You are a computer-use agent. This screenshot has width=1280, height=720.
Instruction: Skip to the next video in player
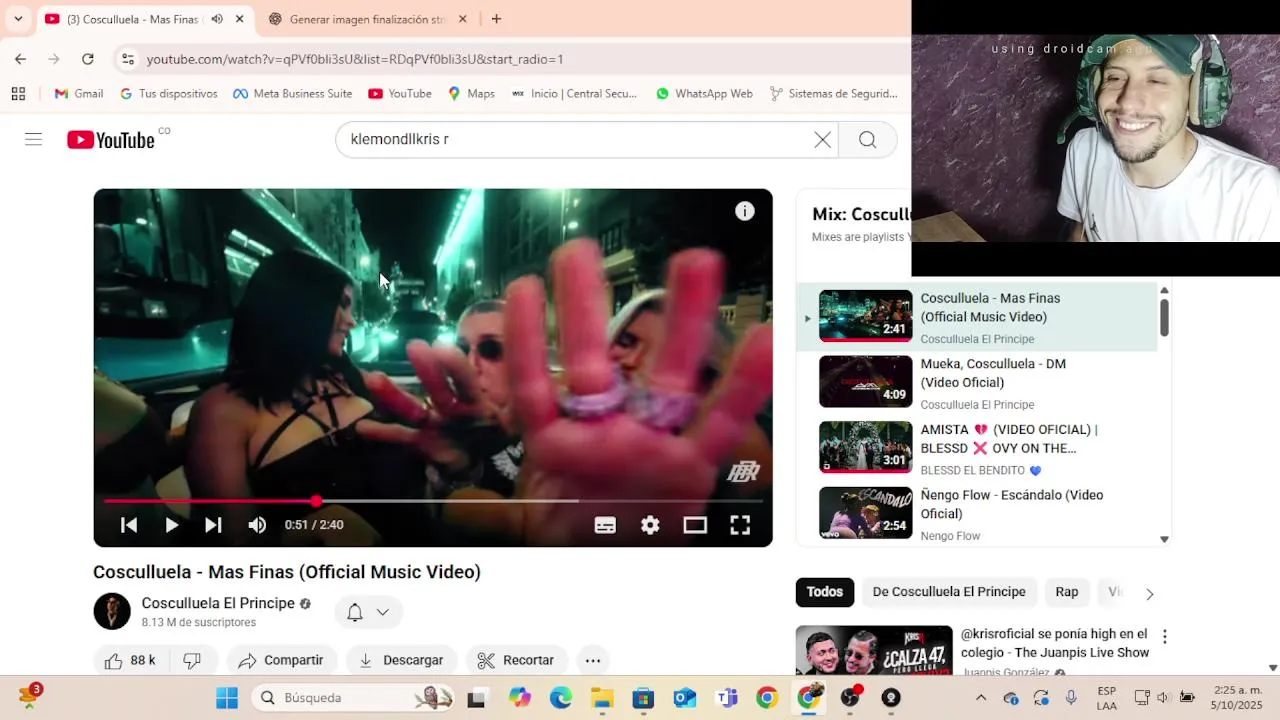point(213,525)
